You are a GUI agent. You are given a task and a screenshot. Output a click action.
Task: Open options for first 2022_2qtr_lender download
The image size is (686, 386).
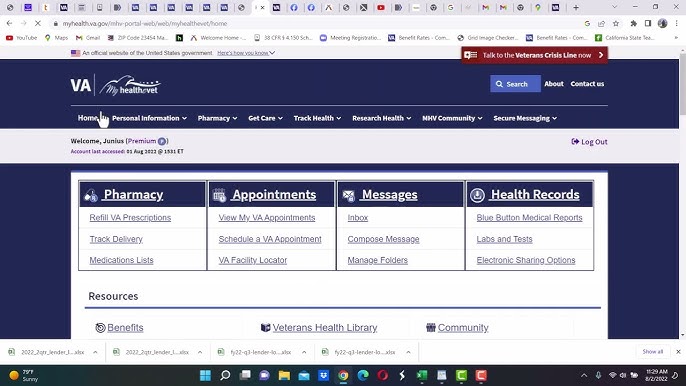[x=95, y=352]
